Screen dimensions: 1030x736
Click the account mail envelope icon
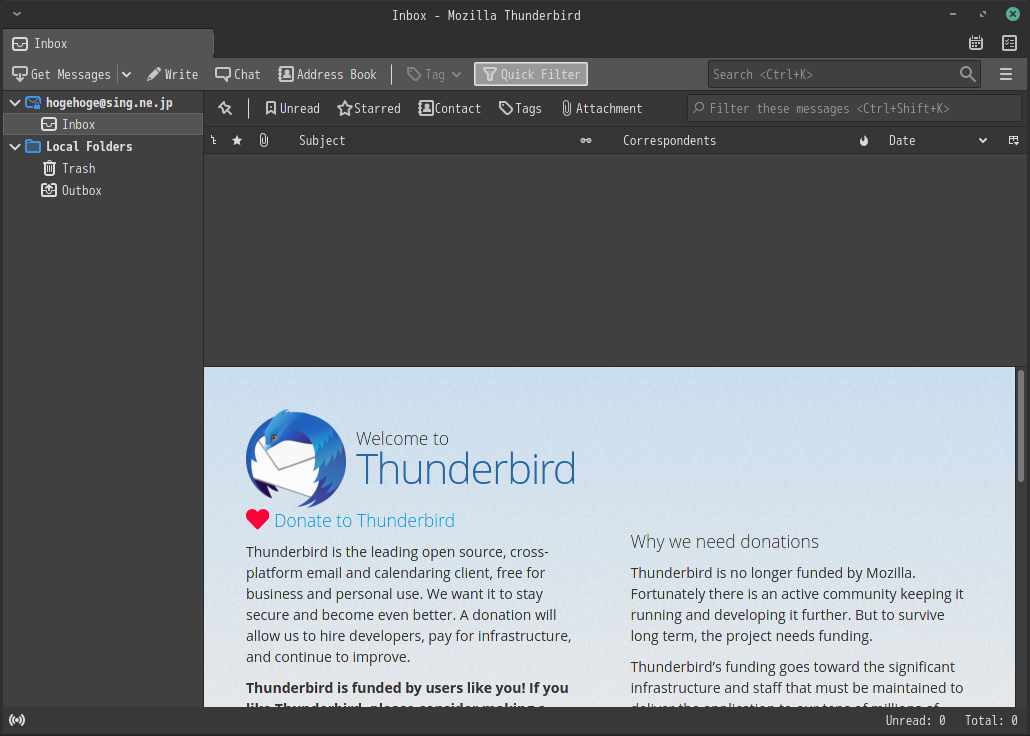(33, 103)
